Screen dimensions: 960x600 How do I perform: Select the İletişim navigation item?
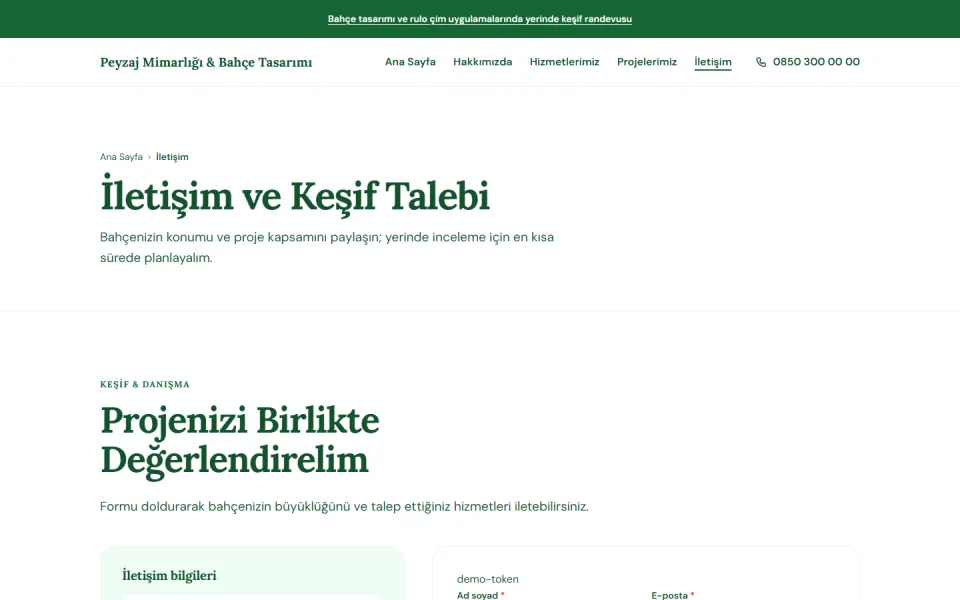[x=713, y=62]
